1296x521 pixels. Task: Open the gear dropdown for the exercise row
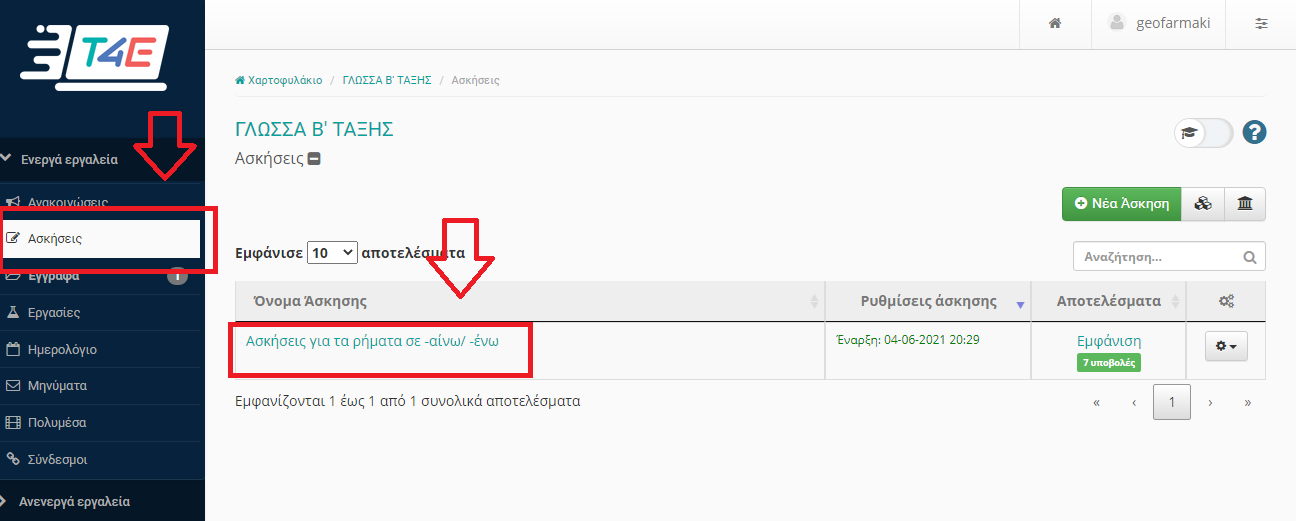coord(1225,346)
